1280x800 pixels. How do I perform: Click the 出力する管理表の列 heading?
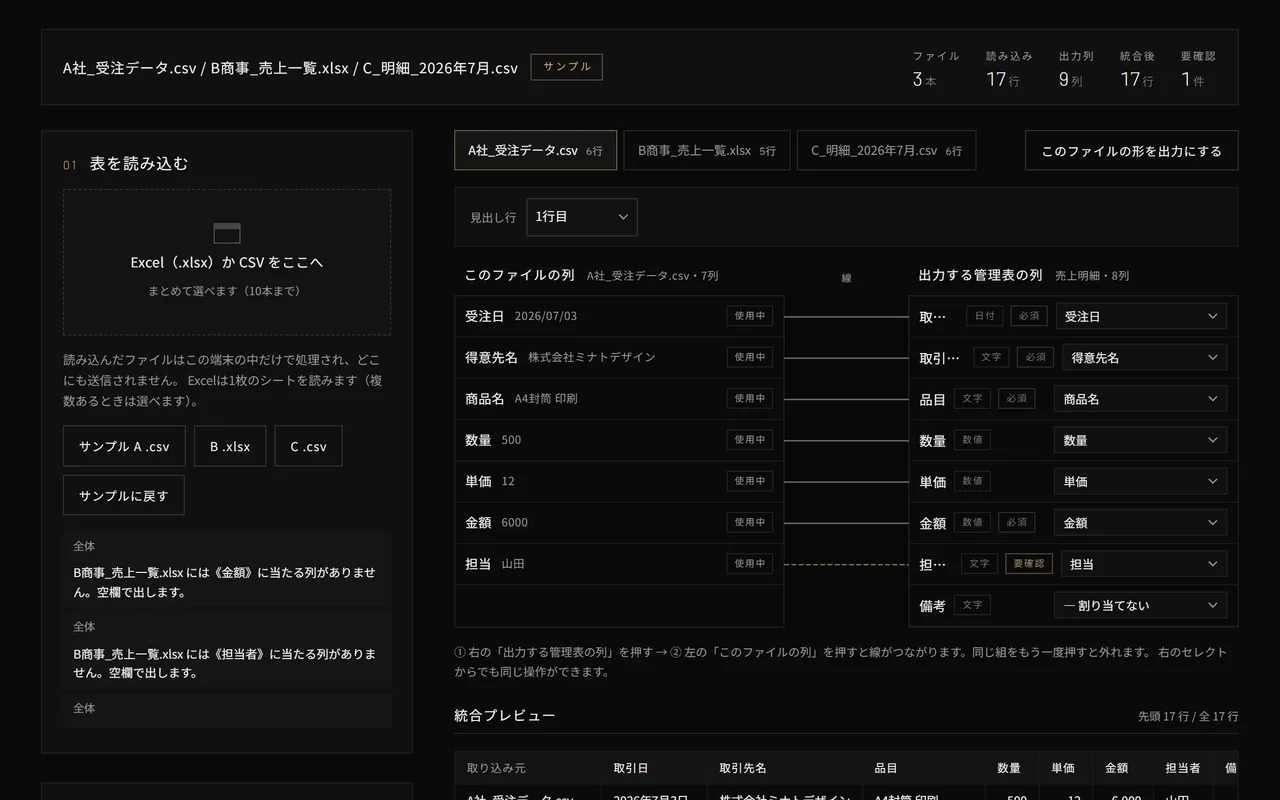click(981, 275)
